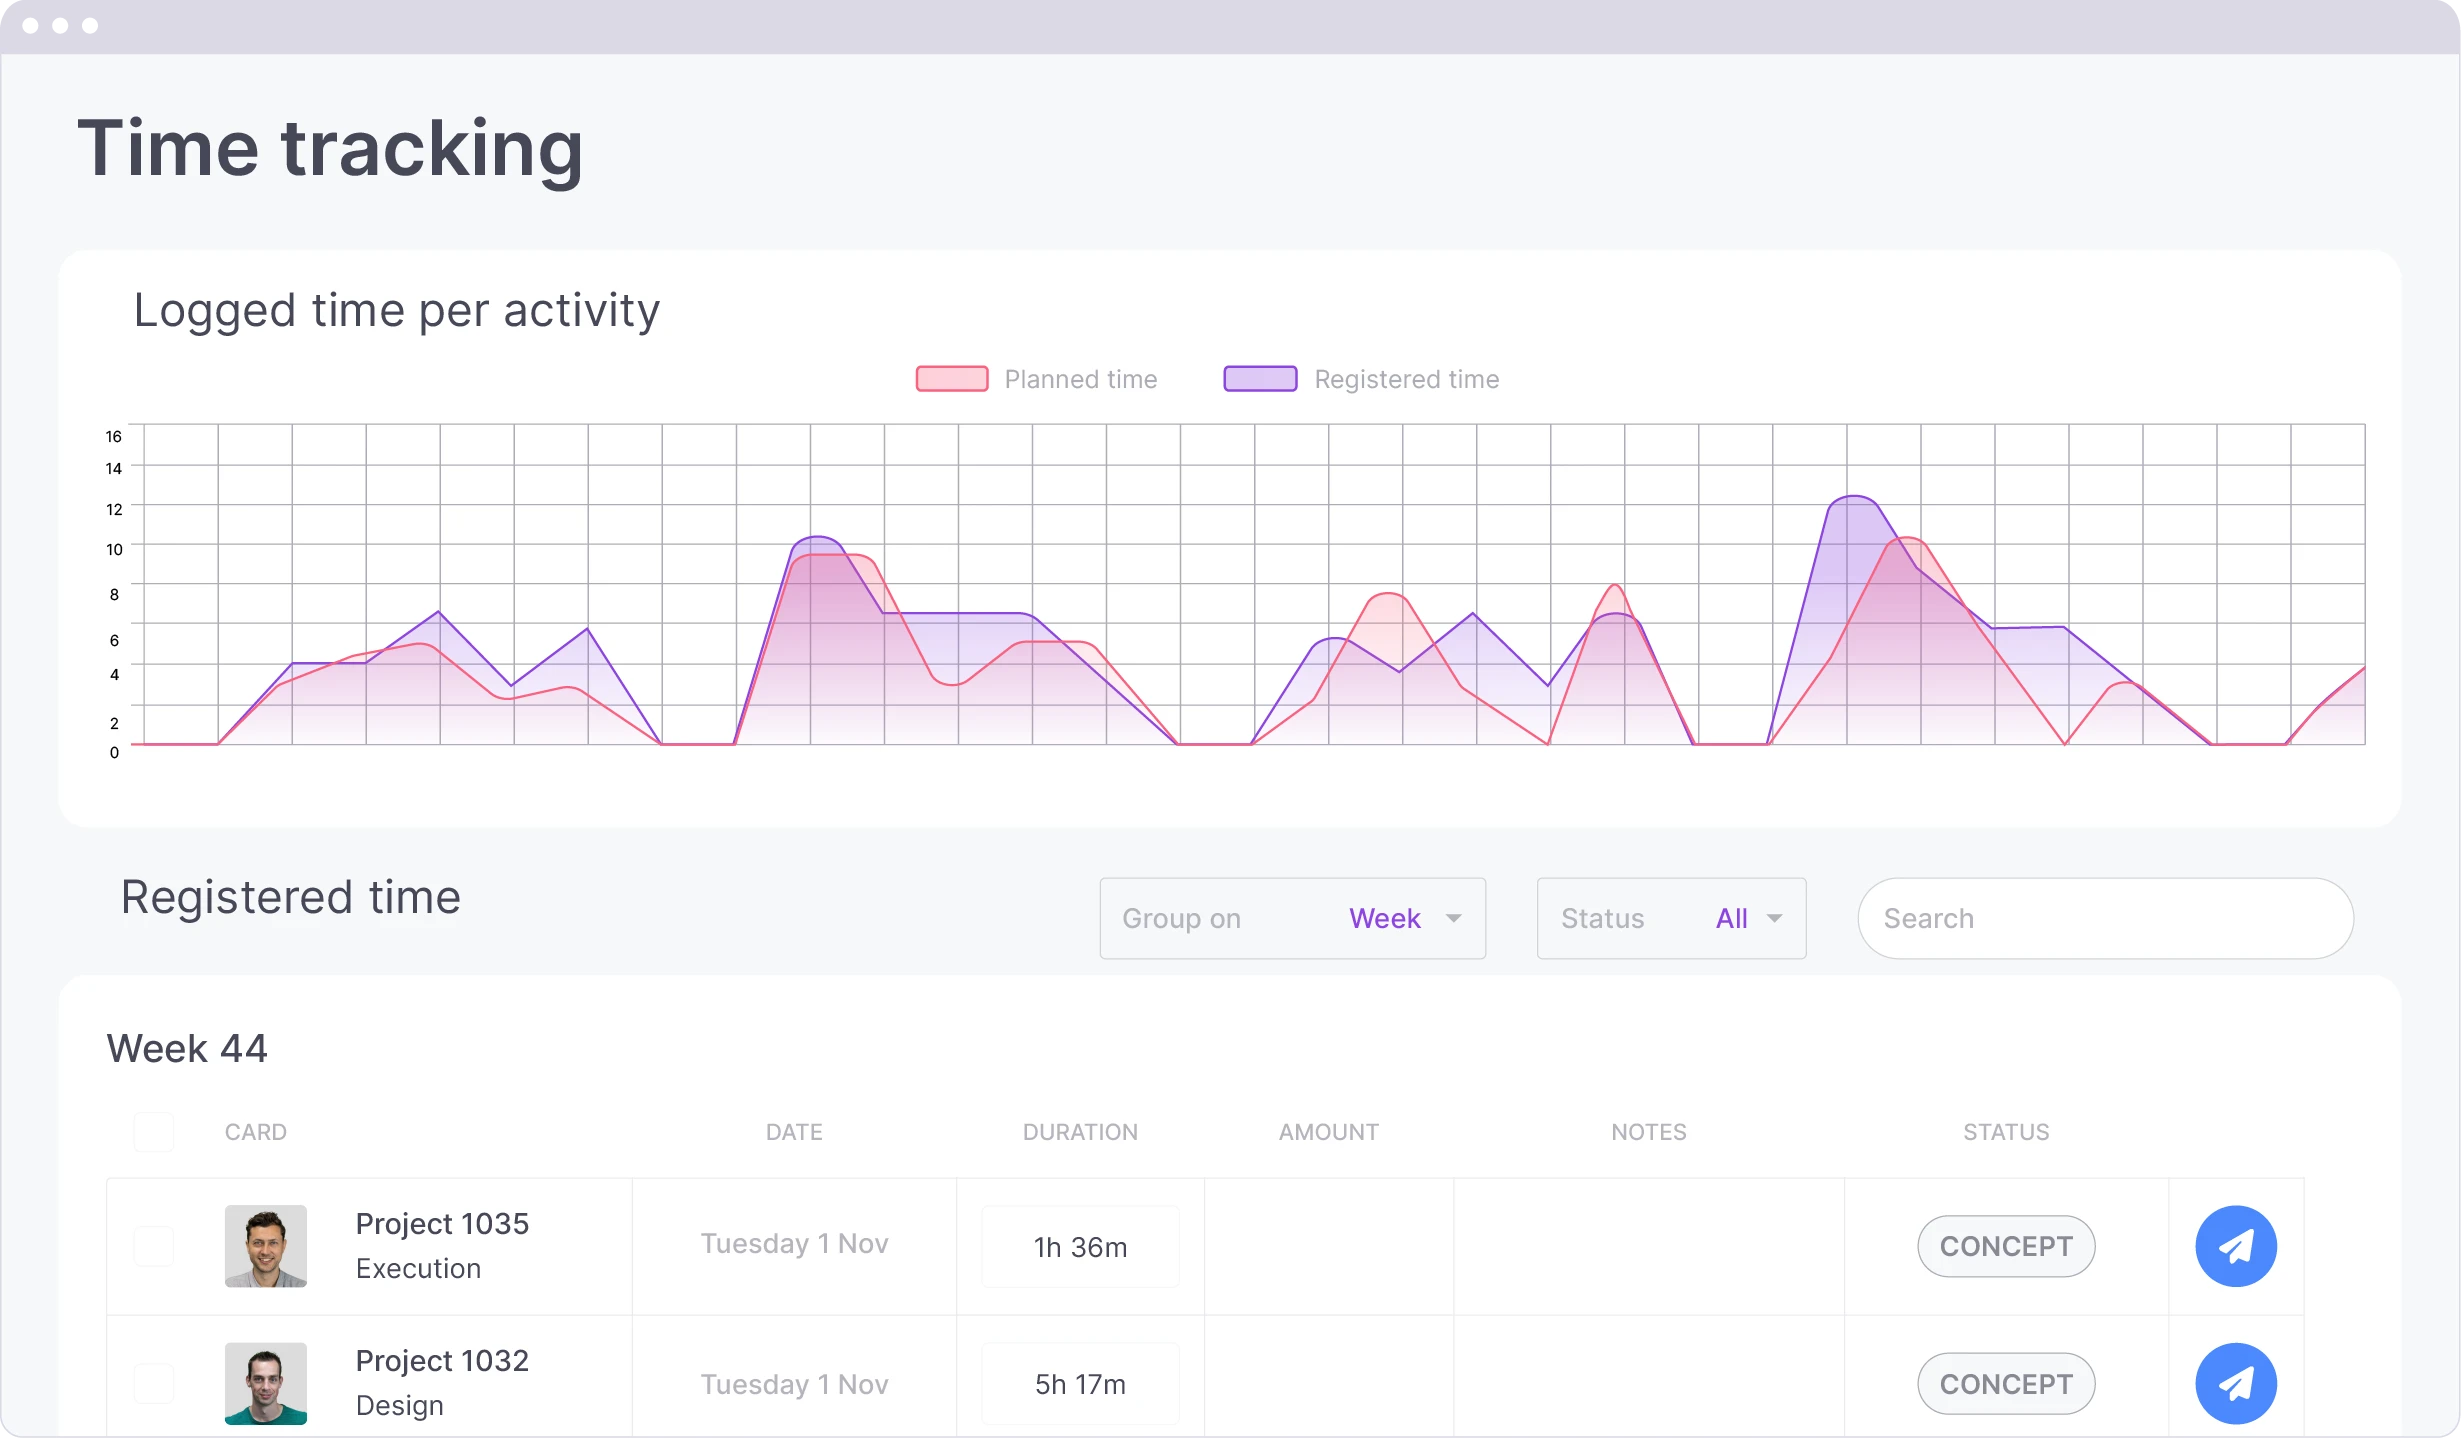The width and height of the screenshot is (2461, 1438).
Task: Check the select-all checkbox in the table header
Action: point(153,1131)
